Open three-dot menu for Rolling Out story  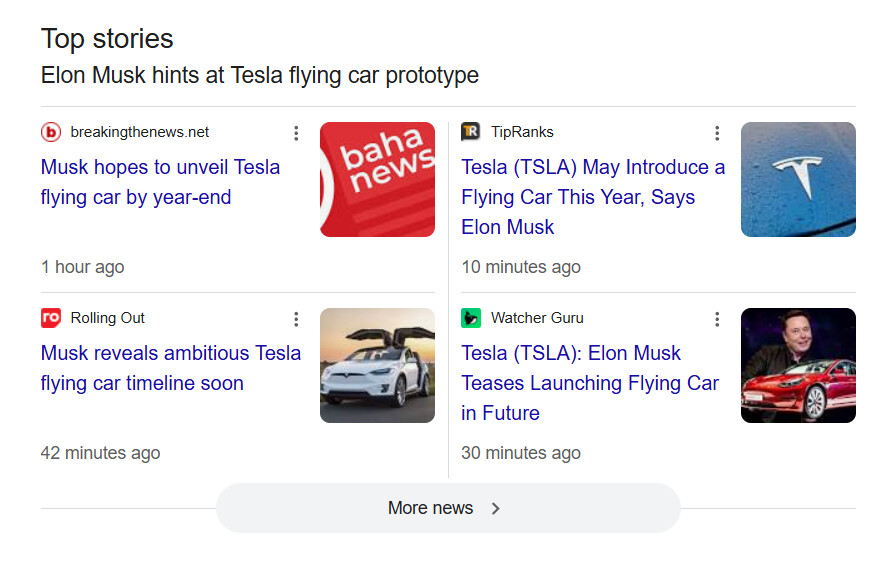pyautogui.click(x=296, y=319)
